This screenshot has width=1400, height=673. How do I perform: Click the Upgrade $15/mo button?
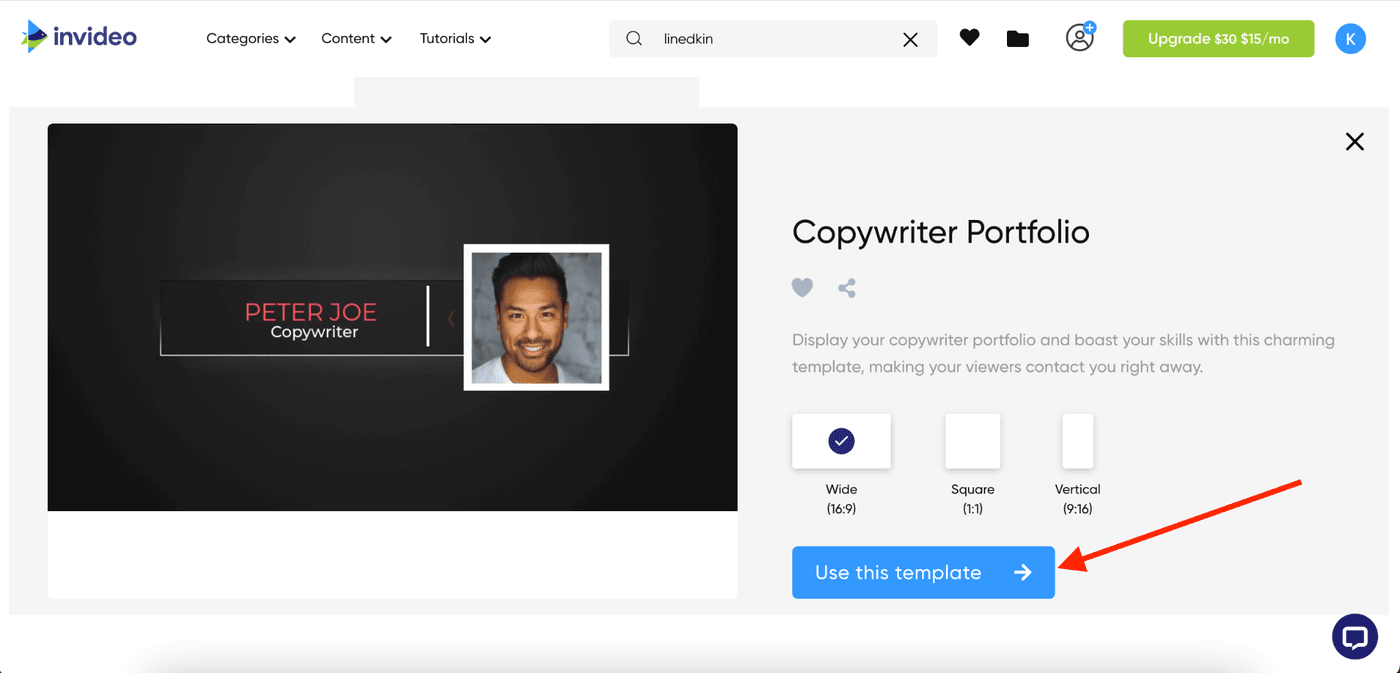click(x=1218, y=39)
